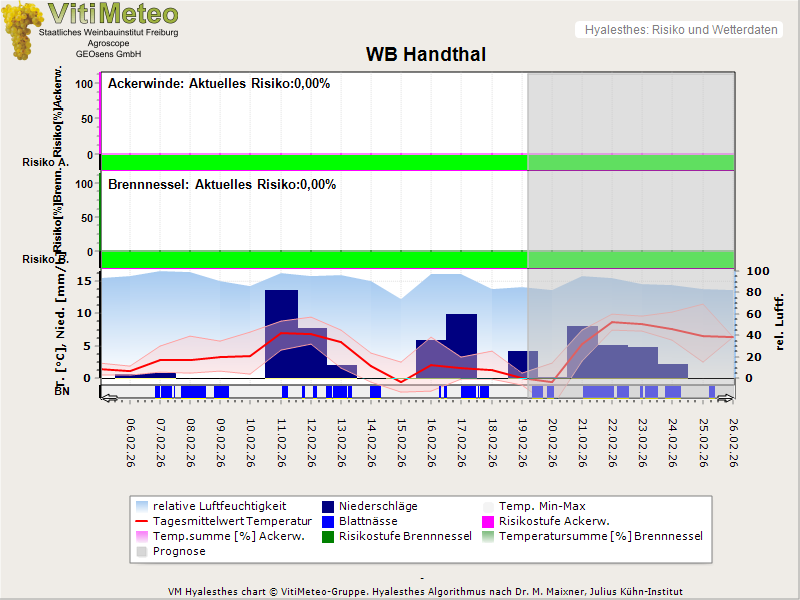Screen dimensions: 800x600
Task: Click the Hyalesthes: Risiko und Wetterdaten label
Action: point(680,30)
